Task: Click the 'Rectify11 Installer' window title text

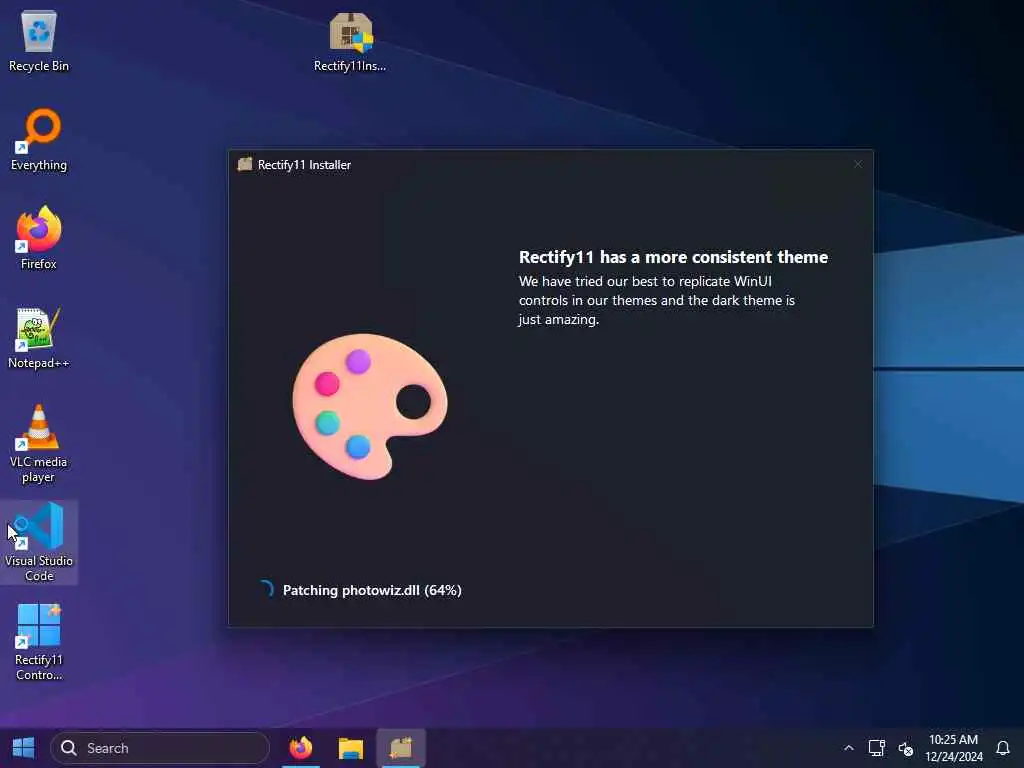Action: coord(304,165)
